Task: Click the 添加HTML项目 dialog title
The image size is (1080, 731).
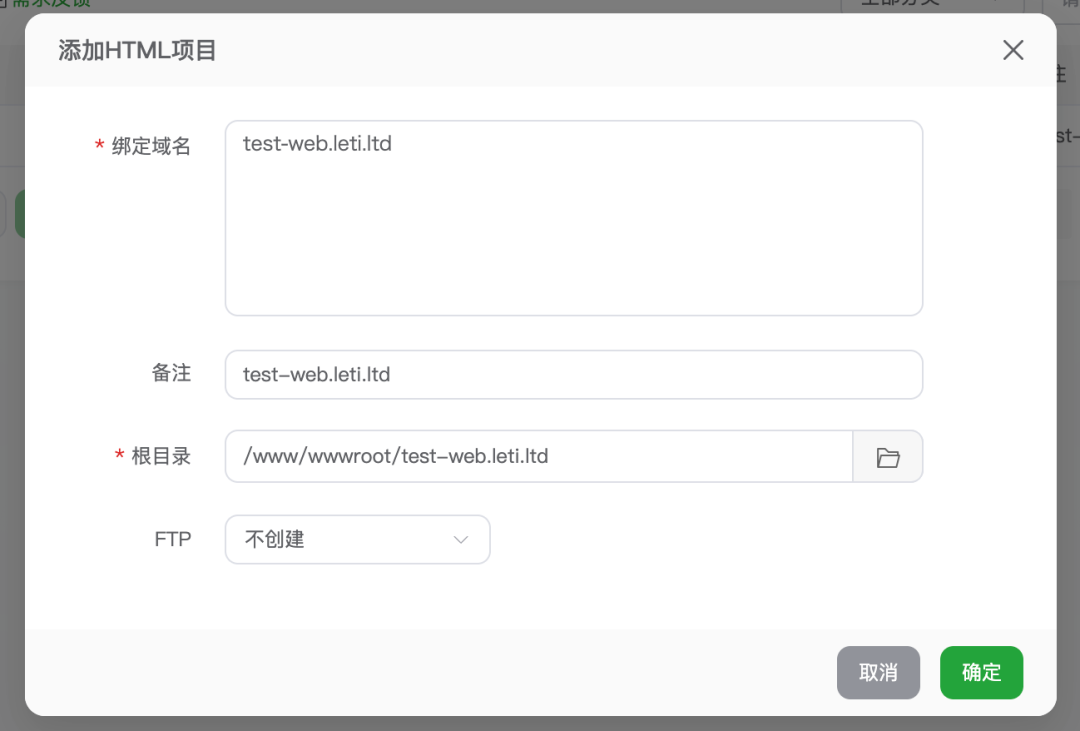Action: [x=137, y=51]
